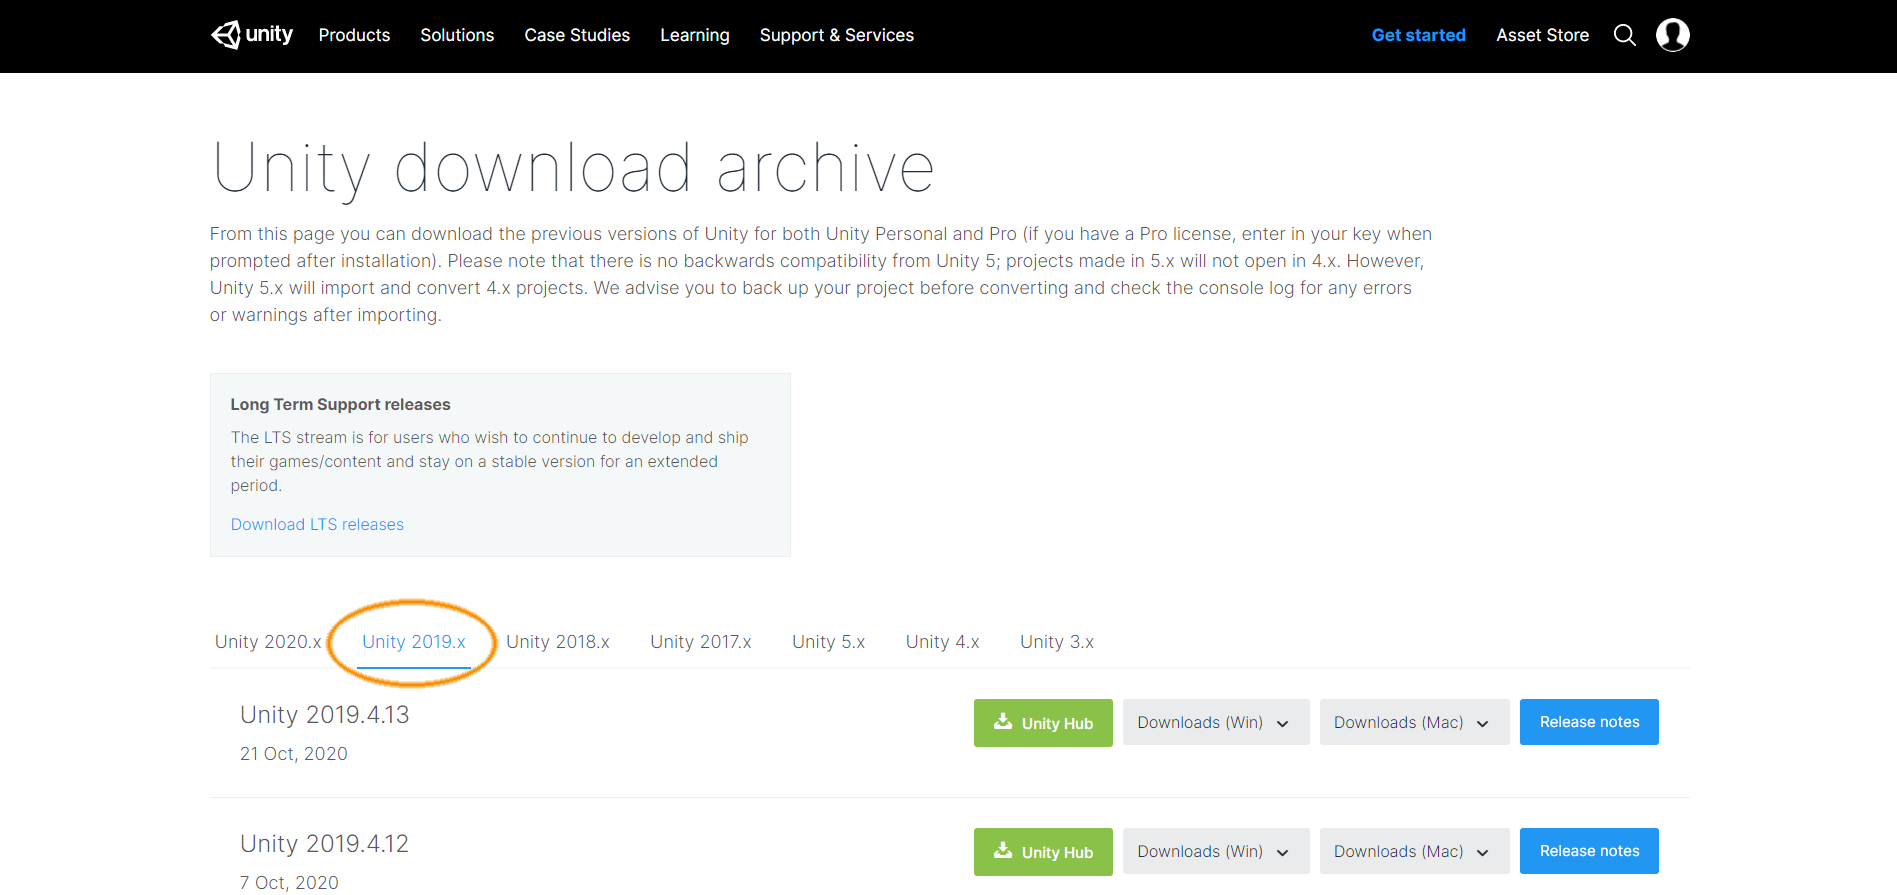The height and width of the screenshot is (895, 1897).
Task: Click the Get started link
Action: pyautogui.click(x=1418, y=35)
